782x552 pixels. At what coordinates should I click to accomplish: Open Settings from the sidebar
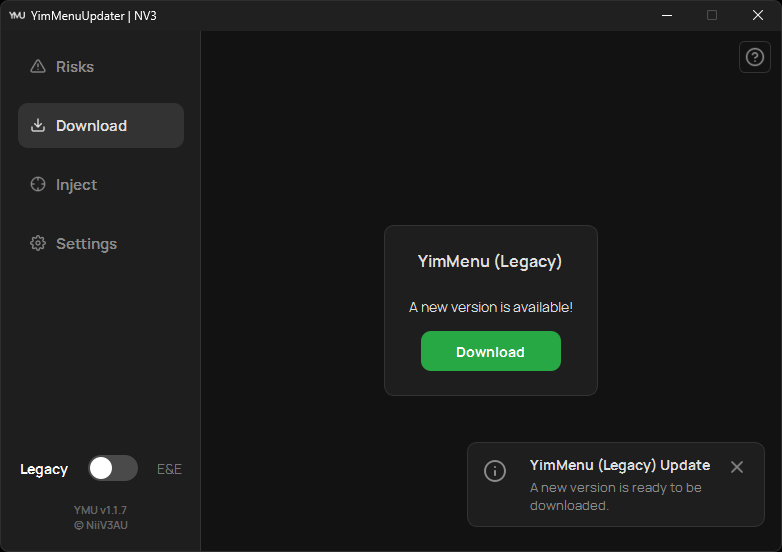coord(101,243)
